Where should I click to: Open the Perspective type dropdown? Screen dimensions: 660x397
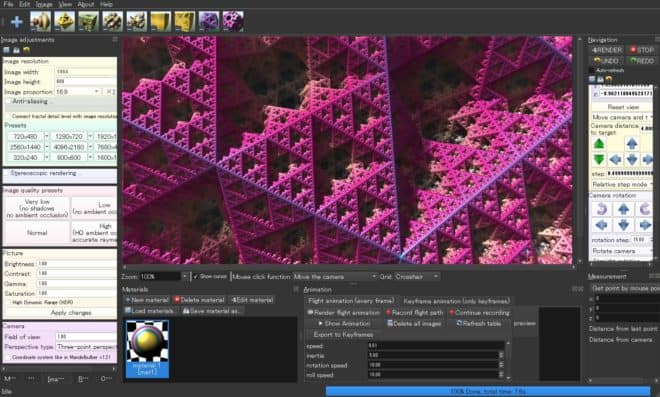pyautogui.click(x=86, y=347)
